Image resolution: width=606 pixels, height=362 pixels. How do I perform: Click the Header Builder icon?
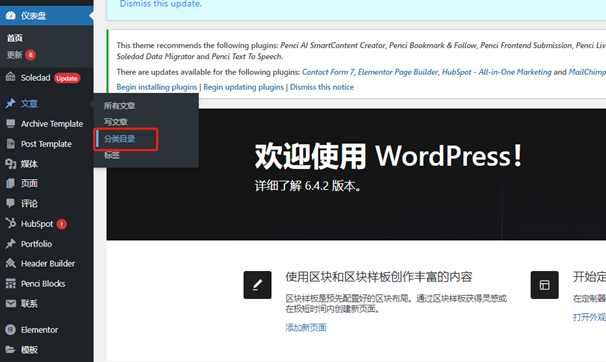point(10,263)
